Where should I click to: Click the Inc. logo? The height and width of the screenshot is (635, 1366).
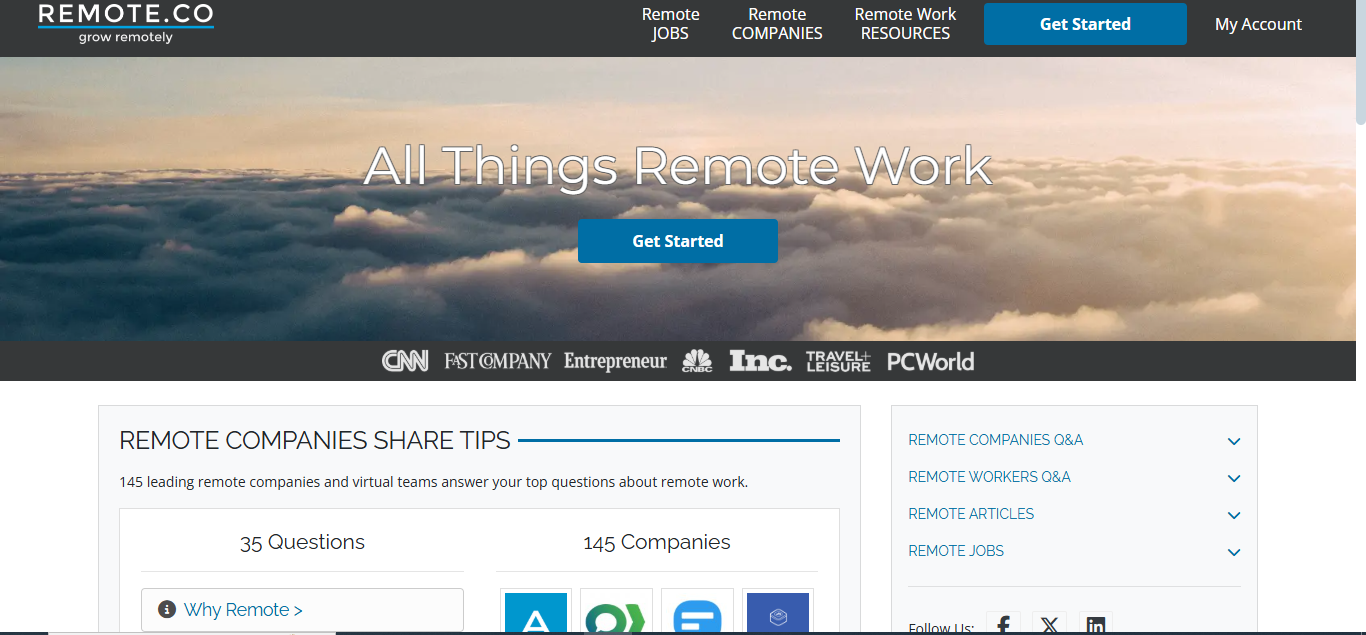(x=760, y=361)
